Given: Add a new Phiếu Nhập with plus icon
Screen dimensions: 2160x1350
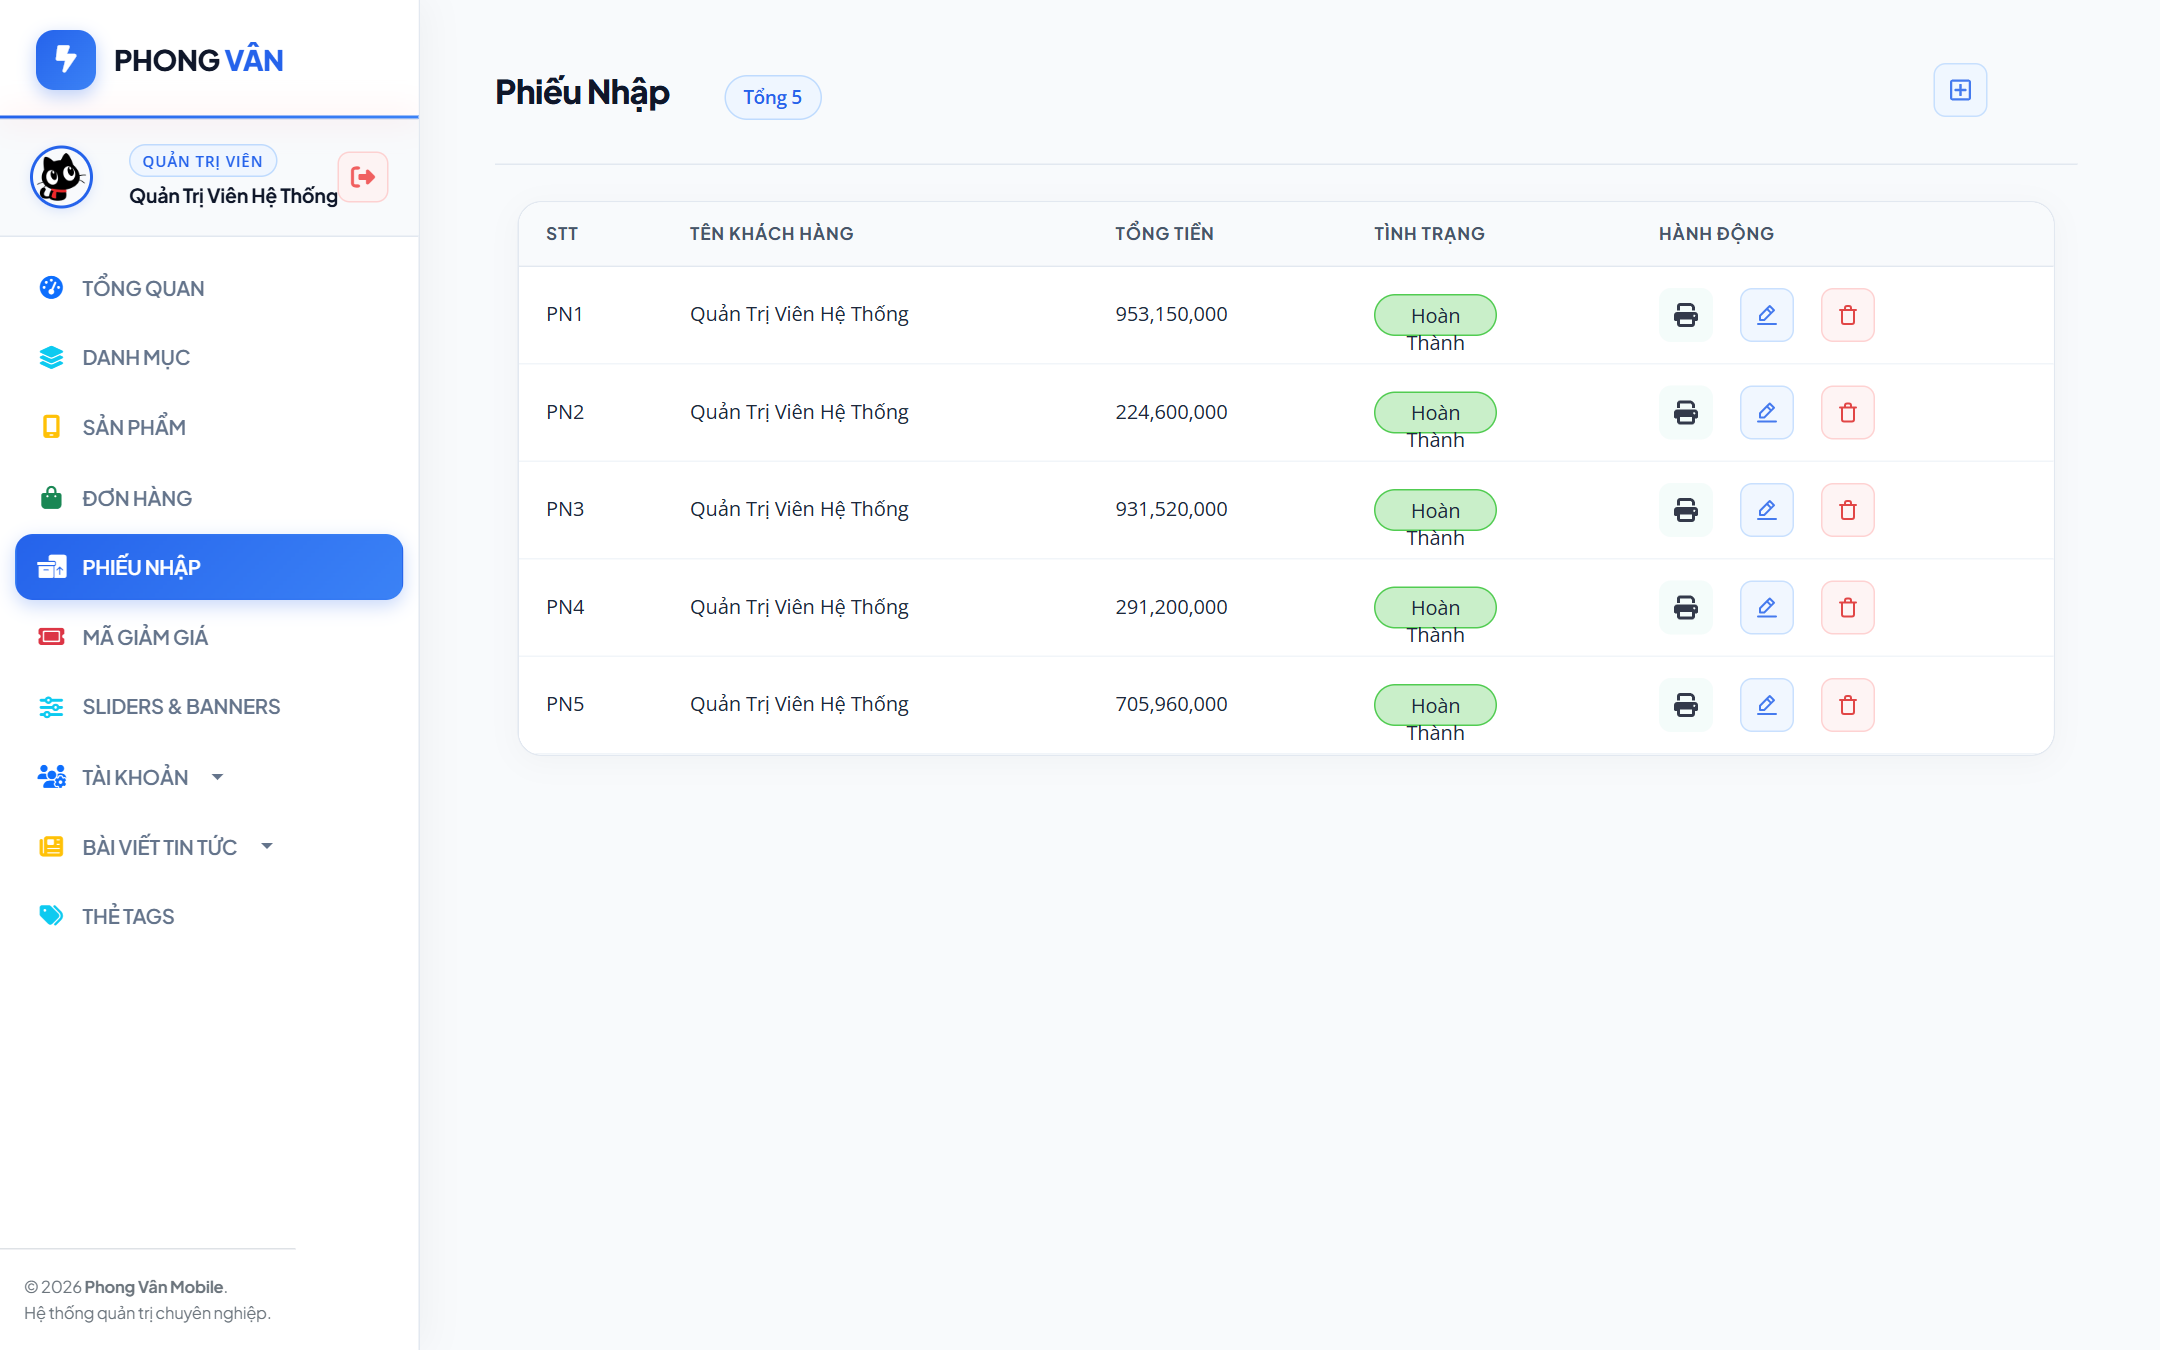Looking at the screenshot, I should point(1960,90).
